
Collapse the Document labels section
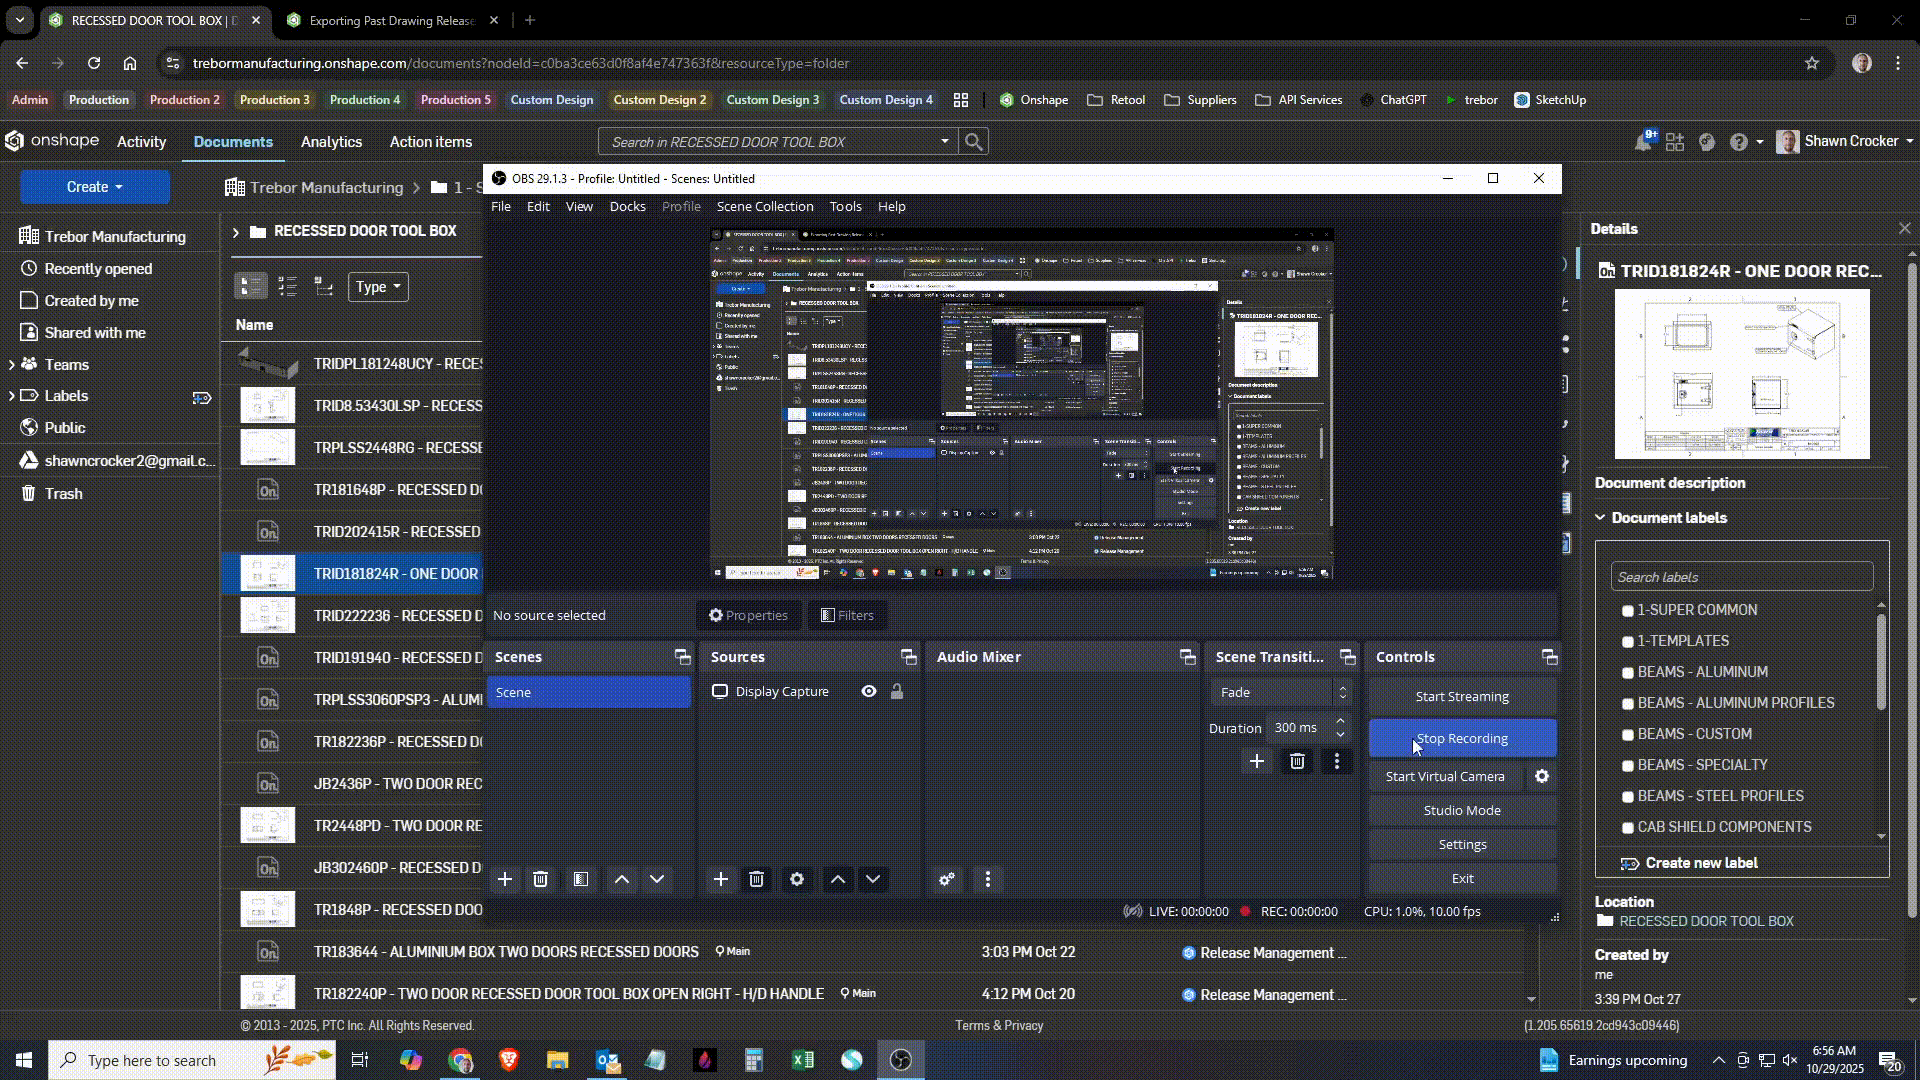tap(1600, 518)
